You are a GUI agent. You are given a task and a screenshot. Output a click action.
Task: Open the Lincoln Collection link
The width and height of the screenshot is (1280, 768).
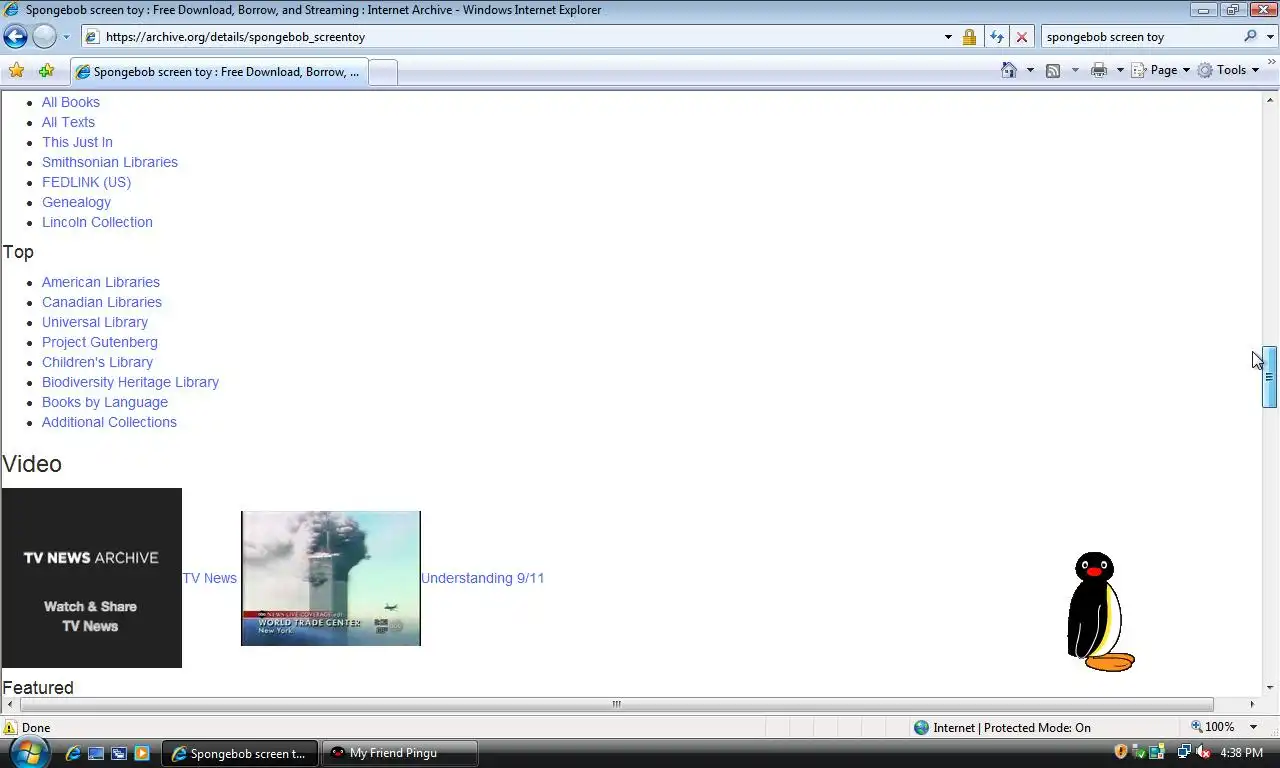point(97,222)
